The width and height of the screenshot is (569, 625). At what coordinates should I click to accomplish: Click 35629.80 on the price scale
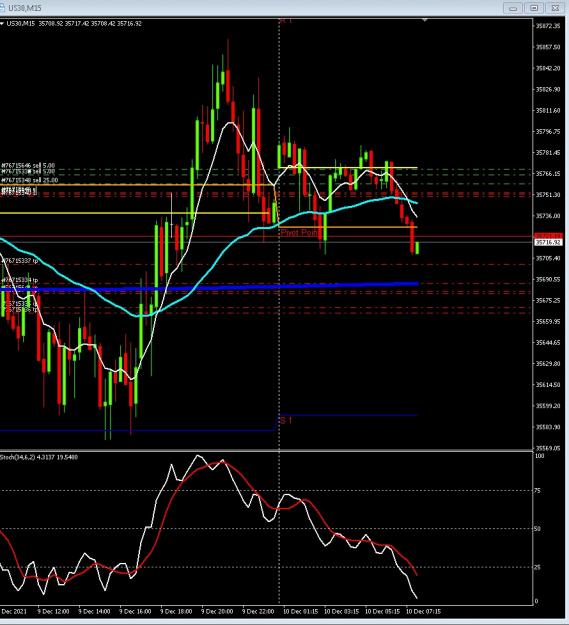coord(548,364)
